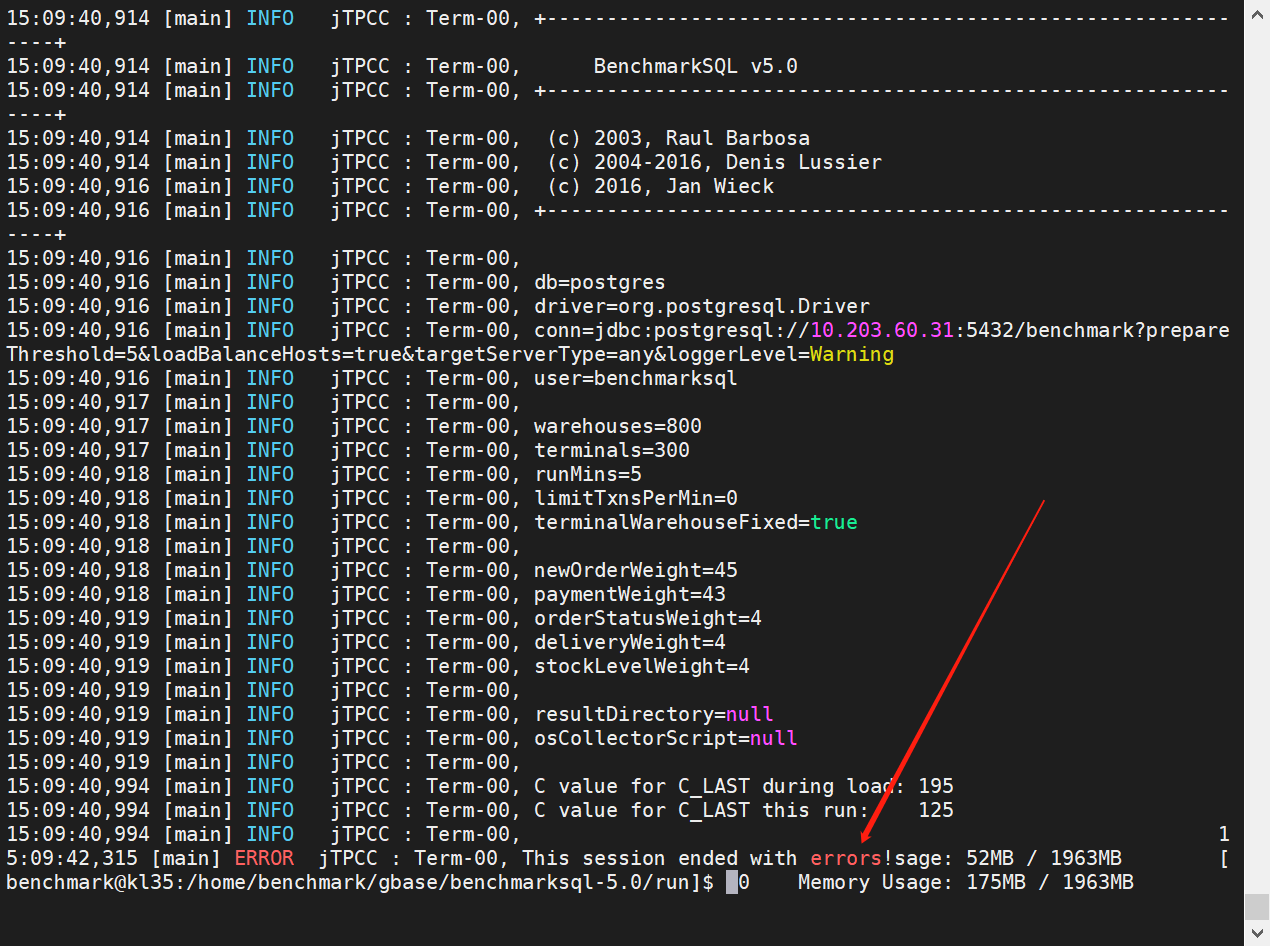1270x946 pixels.
Task: Click the "osCollectorScript=null" entry
Action: (x=666, y=738)
